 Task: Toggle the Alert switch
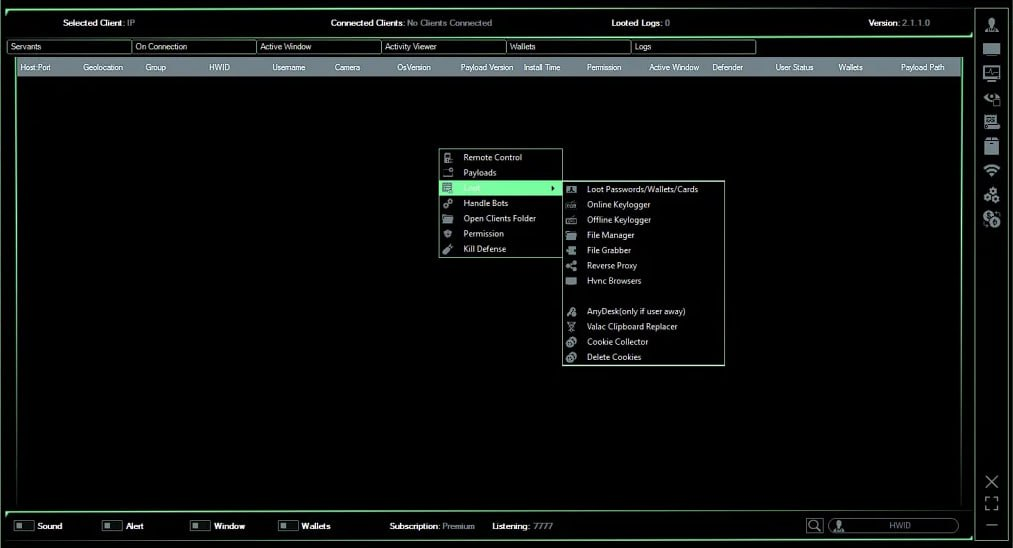click(112, 525)
